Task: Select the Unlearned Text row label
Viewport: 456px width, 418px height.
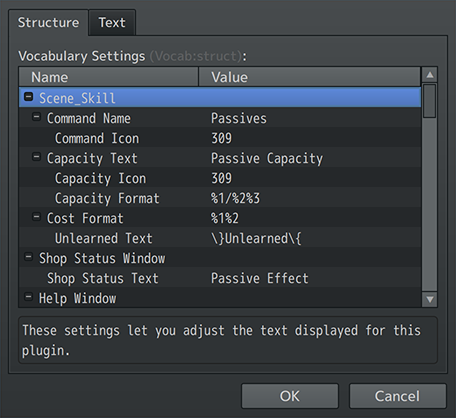Action: pos(103,238)
